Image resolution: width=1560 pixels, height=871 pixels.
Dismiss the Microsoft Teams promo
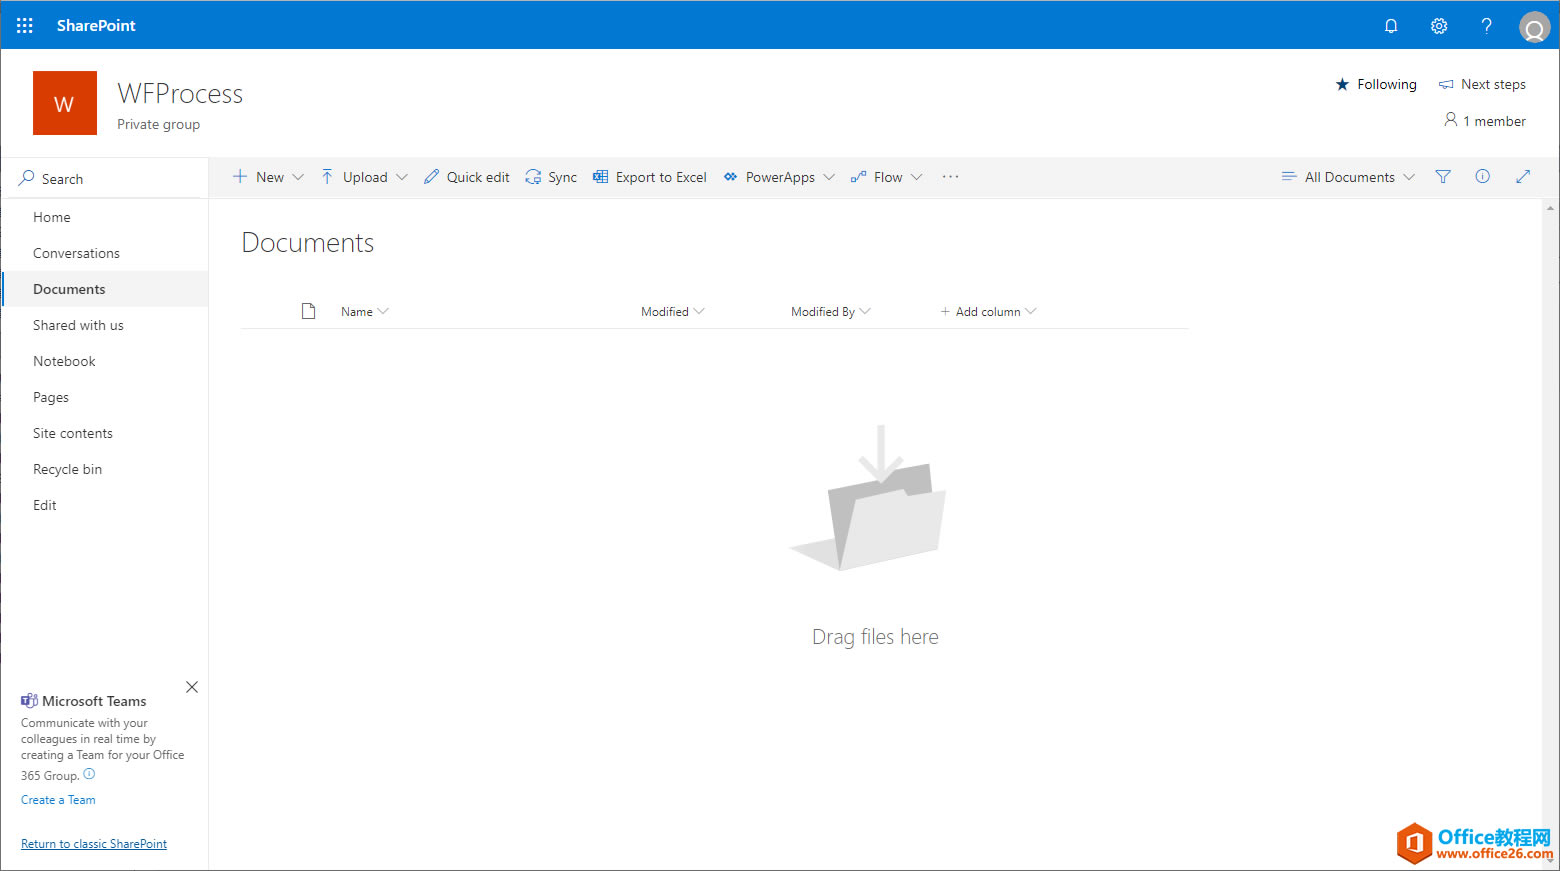191,687
